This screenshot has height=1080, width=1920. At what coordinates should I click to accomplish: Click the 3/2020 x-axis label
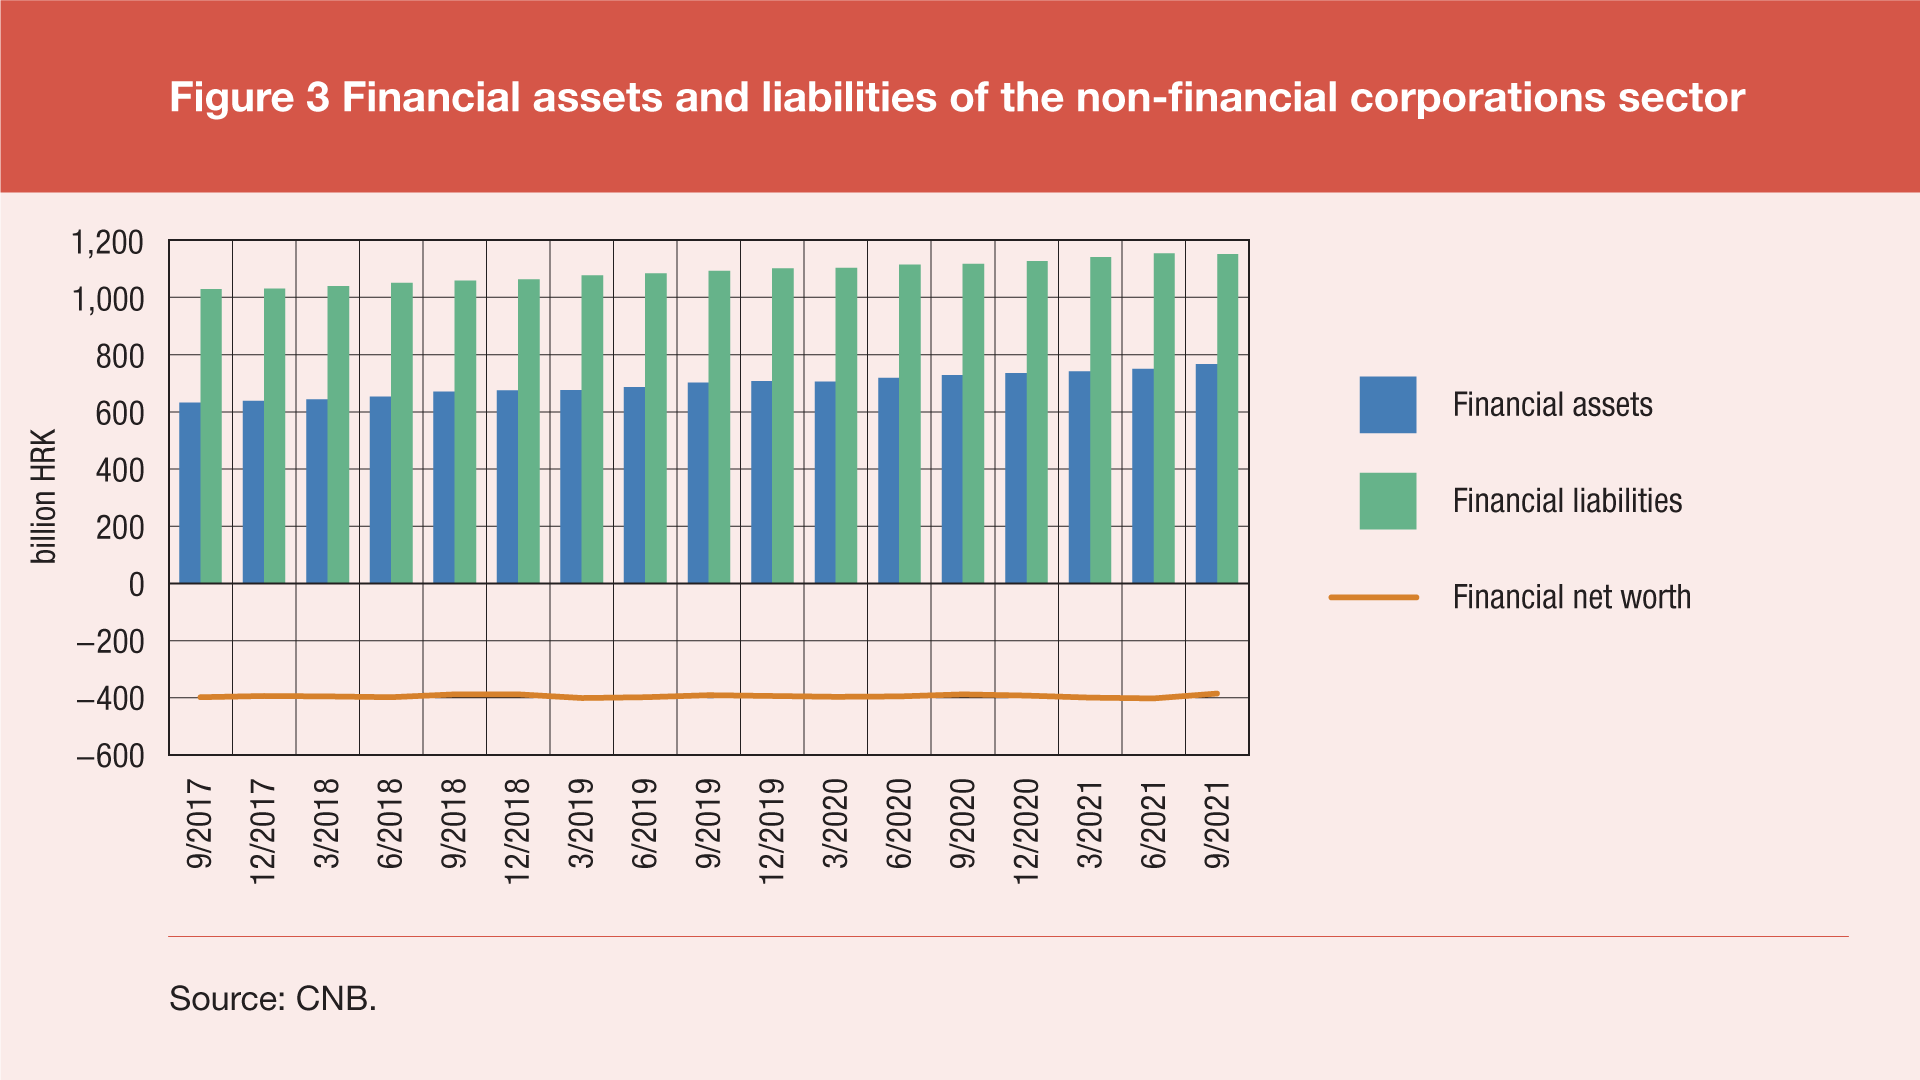click(x=835, y=824)
